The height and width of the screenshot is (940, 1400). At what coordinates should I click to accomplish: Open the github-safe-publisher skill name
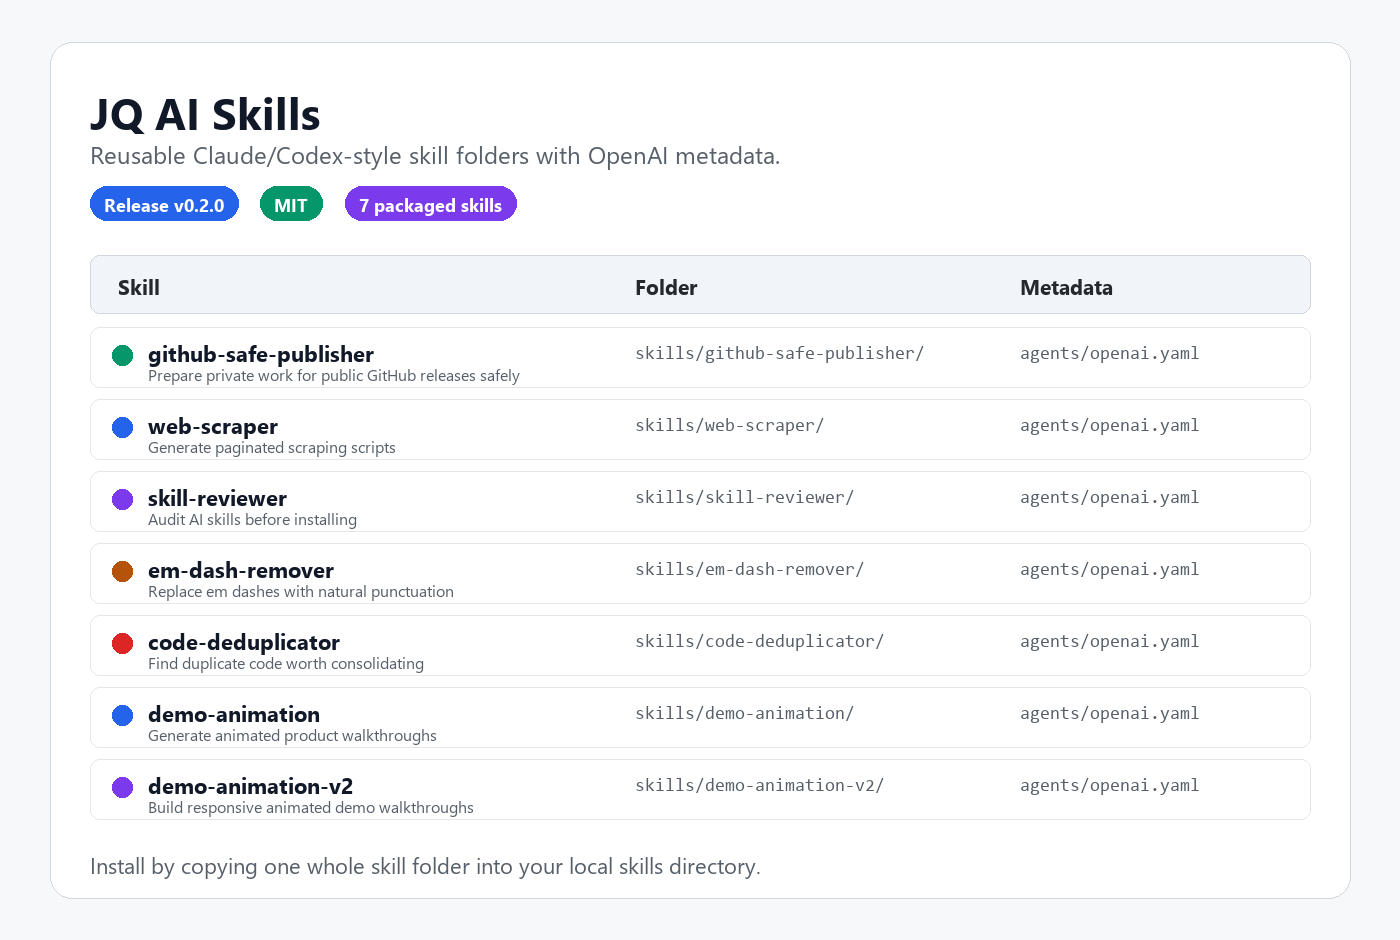tap(261, 354)
